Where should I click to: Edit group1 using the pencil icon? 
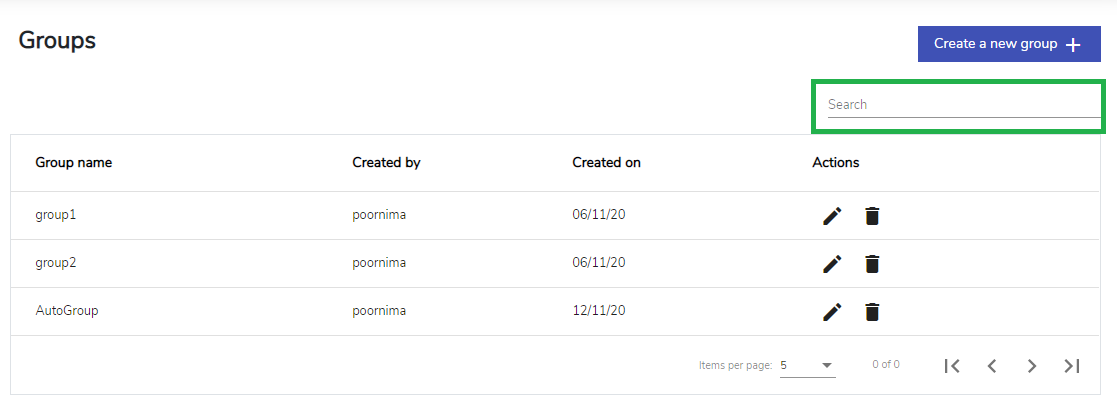(832, 216)
